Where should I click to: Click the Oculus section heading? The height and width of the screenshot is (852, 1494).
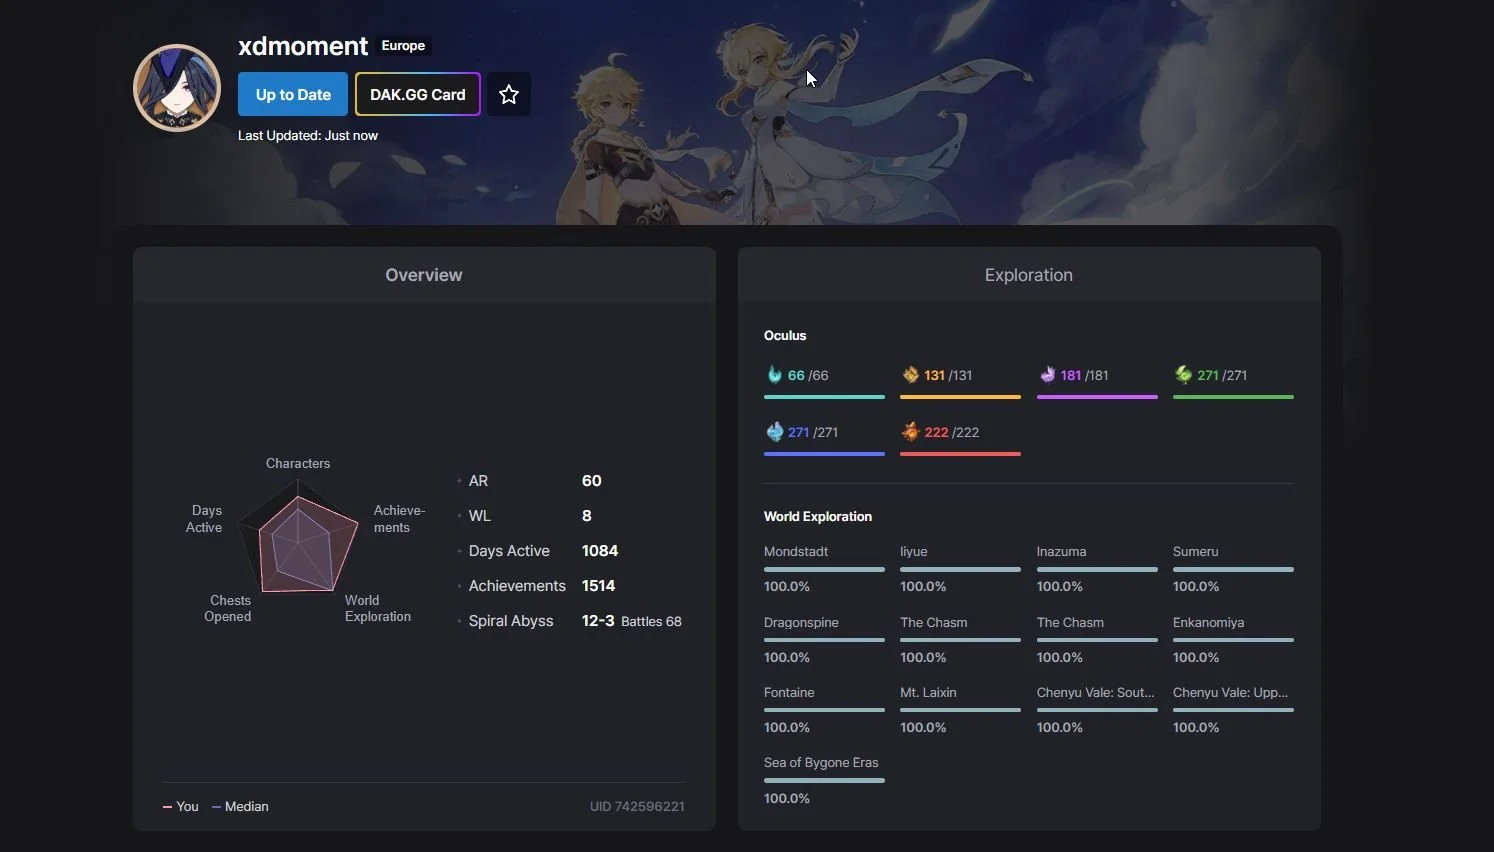click(x=785, y=335)
